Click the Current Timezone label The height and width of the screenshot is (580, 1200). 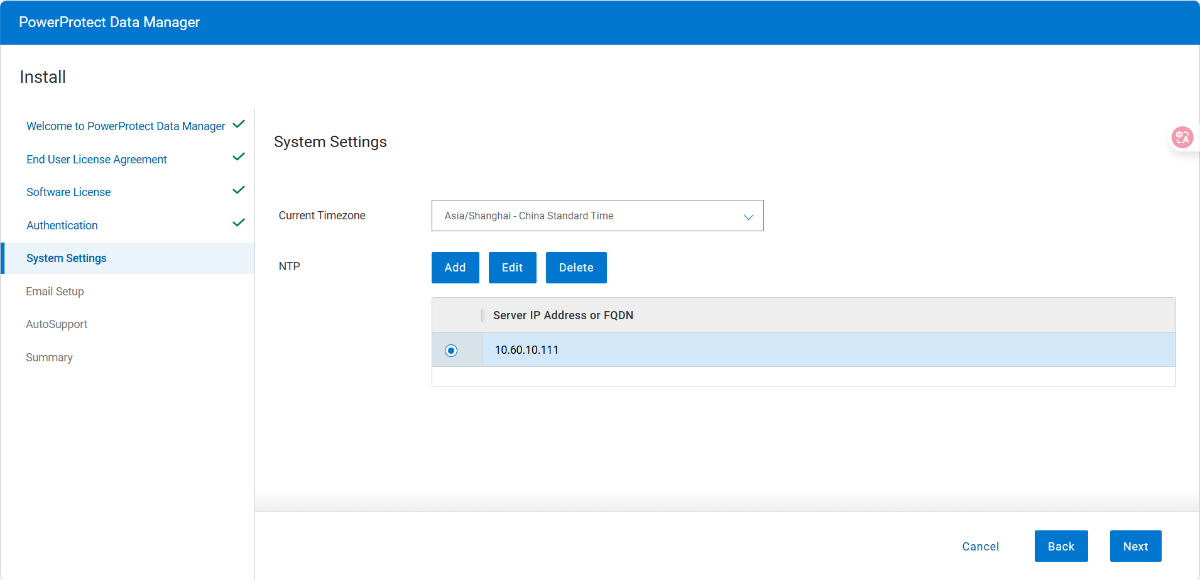(322, 216)
